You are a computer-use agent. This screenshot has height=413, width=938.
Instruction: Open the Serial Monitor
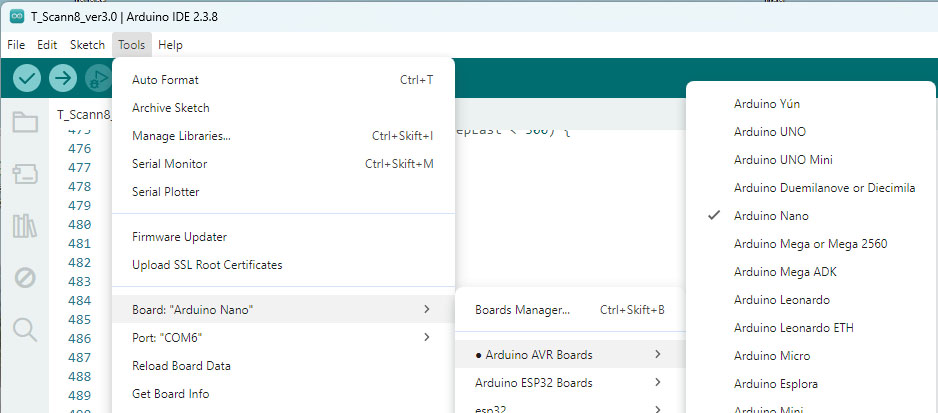pos(283,164)
